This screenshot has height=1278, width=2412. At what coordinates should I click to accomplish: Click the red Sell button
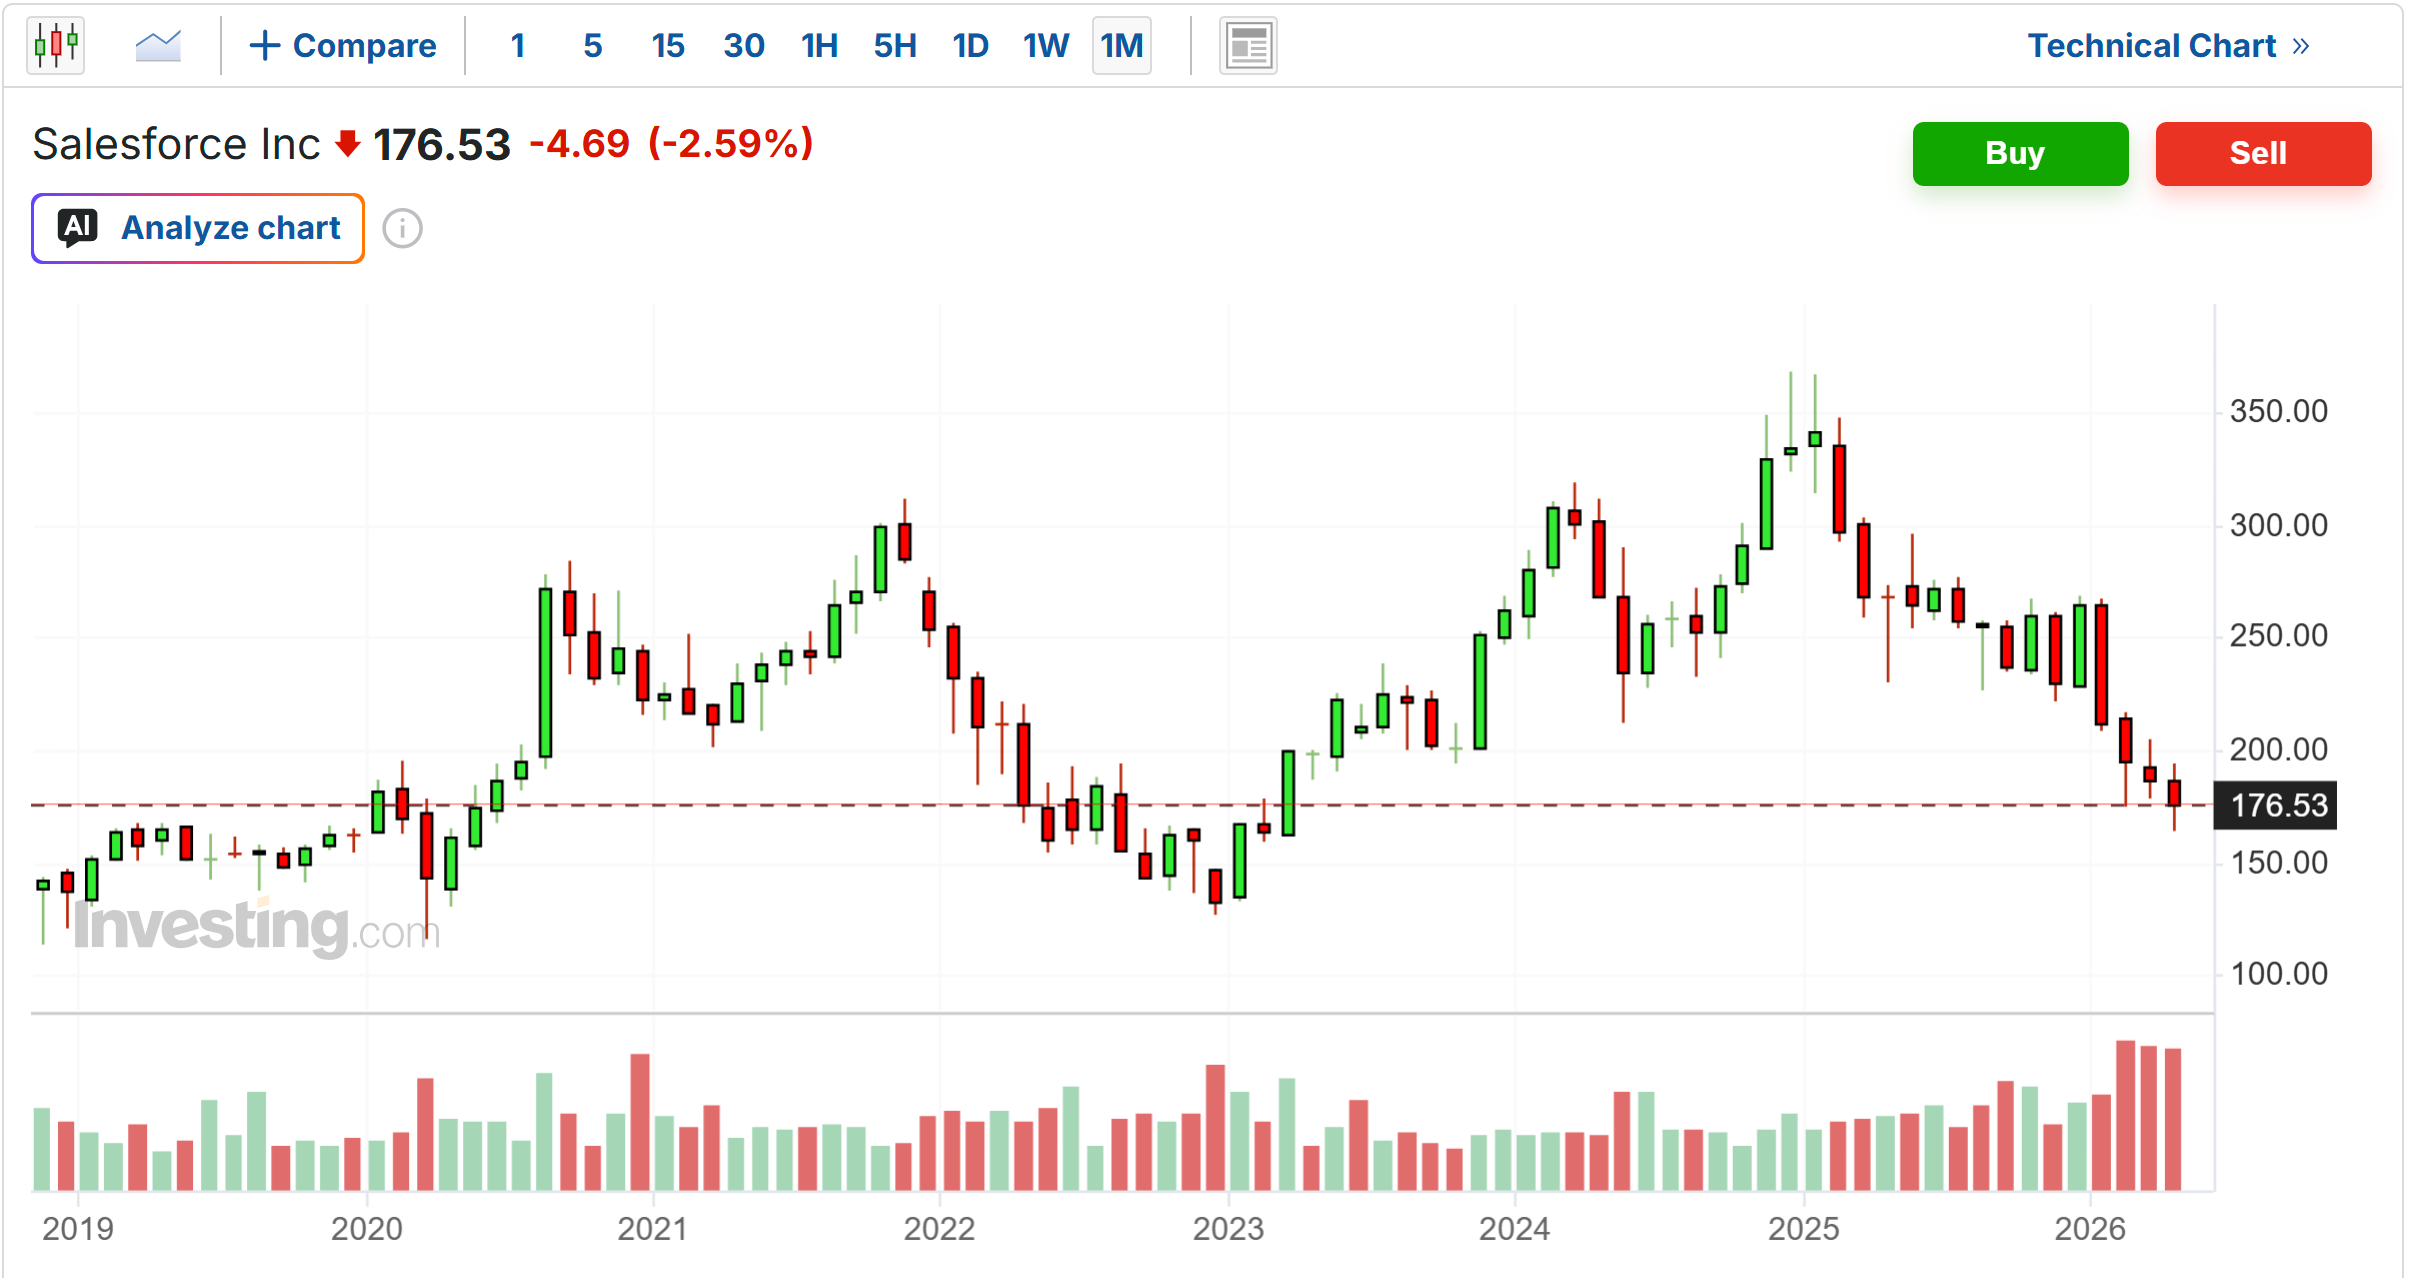pos(2263,154)
